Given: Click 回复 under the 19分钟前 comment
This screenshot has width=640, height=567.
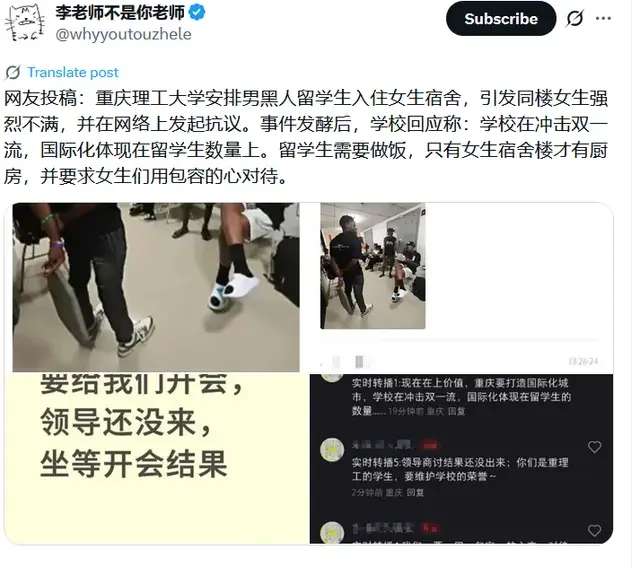Looking at the screenshot, I should [457, 411].
